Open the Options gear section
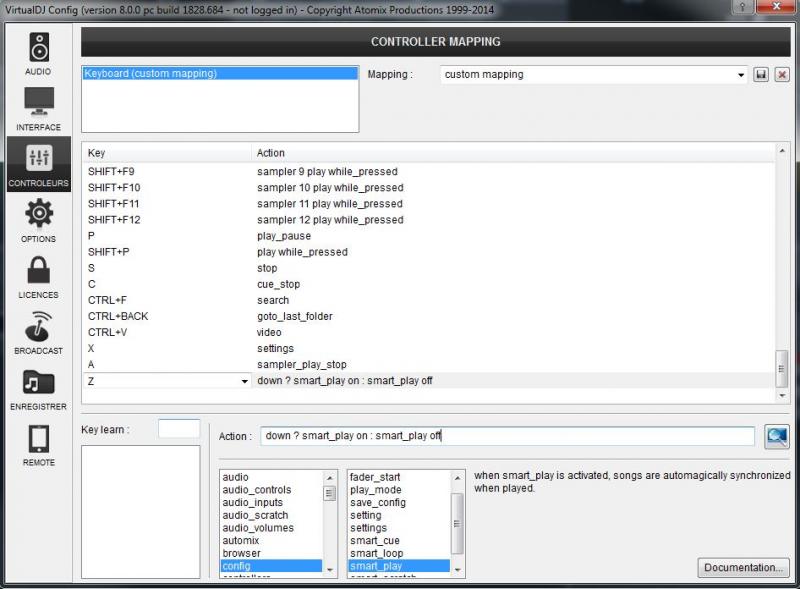Screen dimensions: 800x589 [x=38, y=220]
